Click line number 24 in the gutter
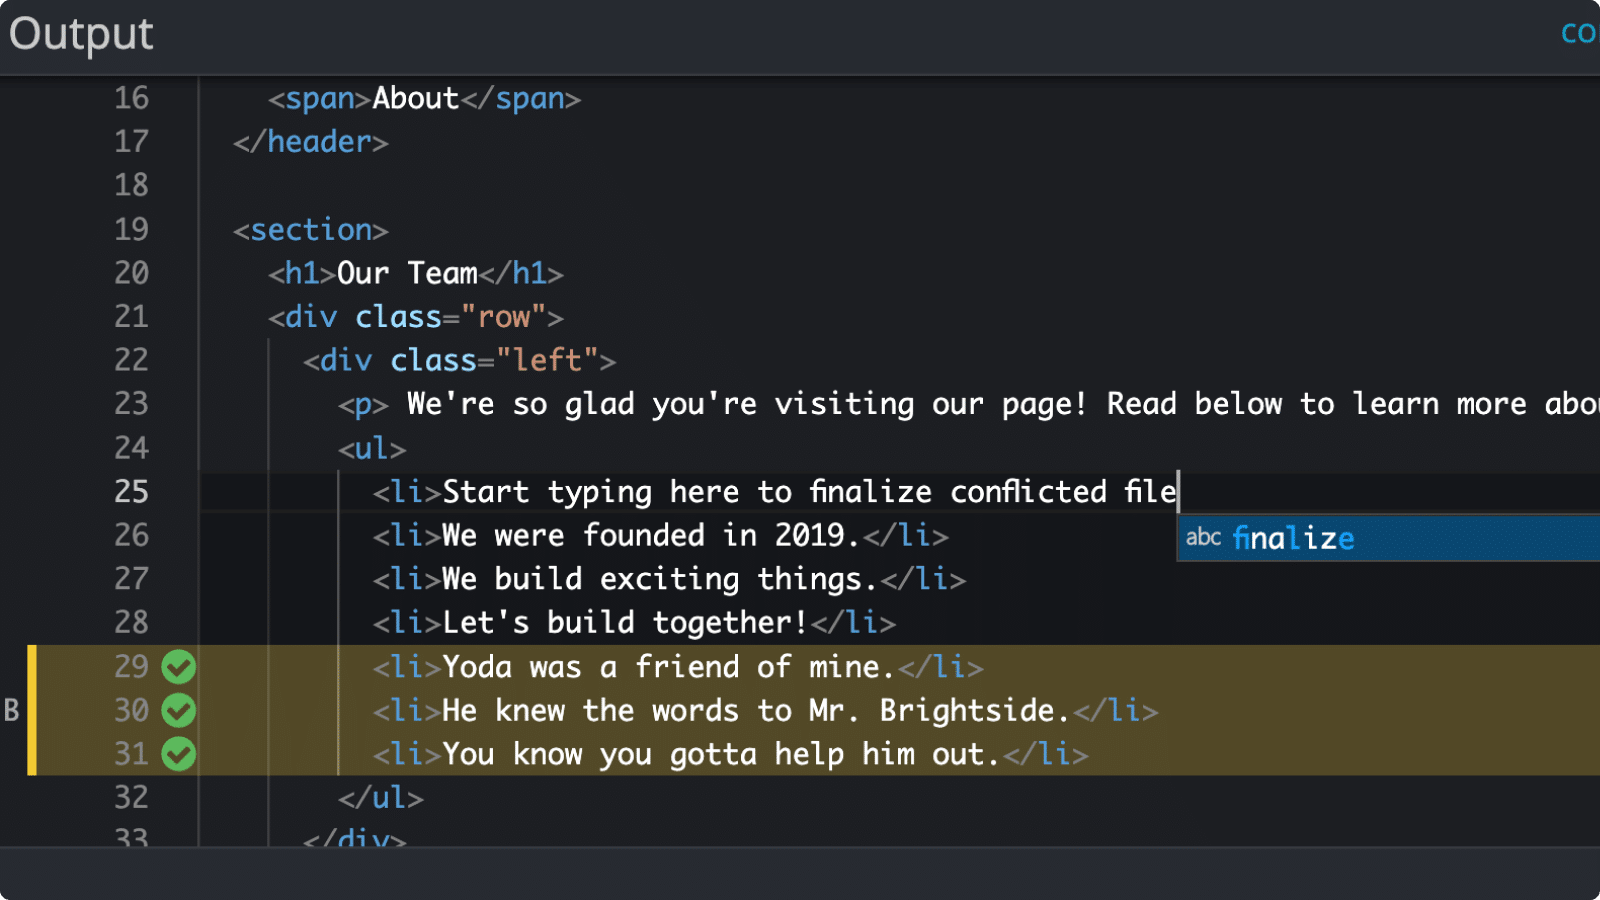The image size is (1600, 900). 131,448
